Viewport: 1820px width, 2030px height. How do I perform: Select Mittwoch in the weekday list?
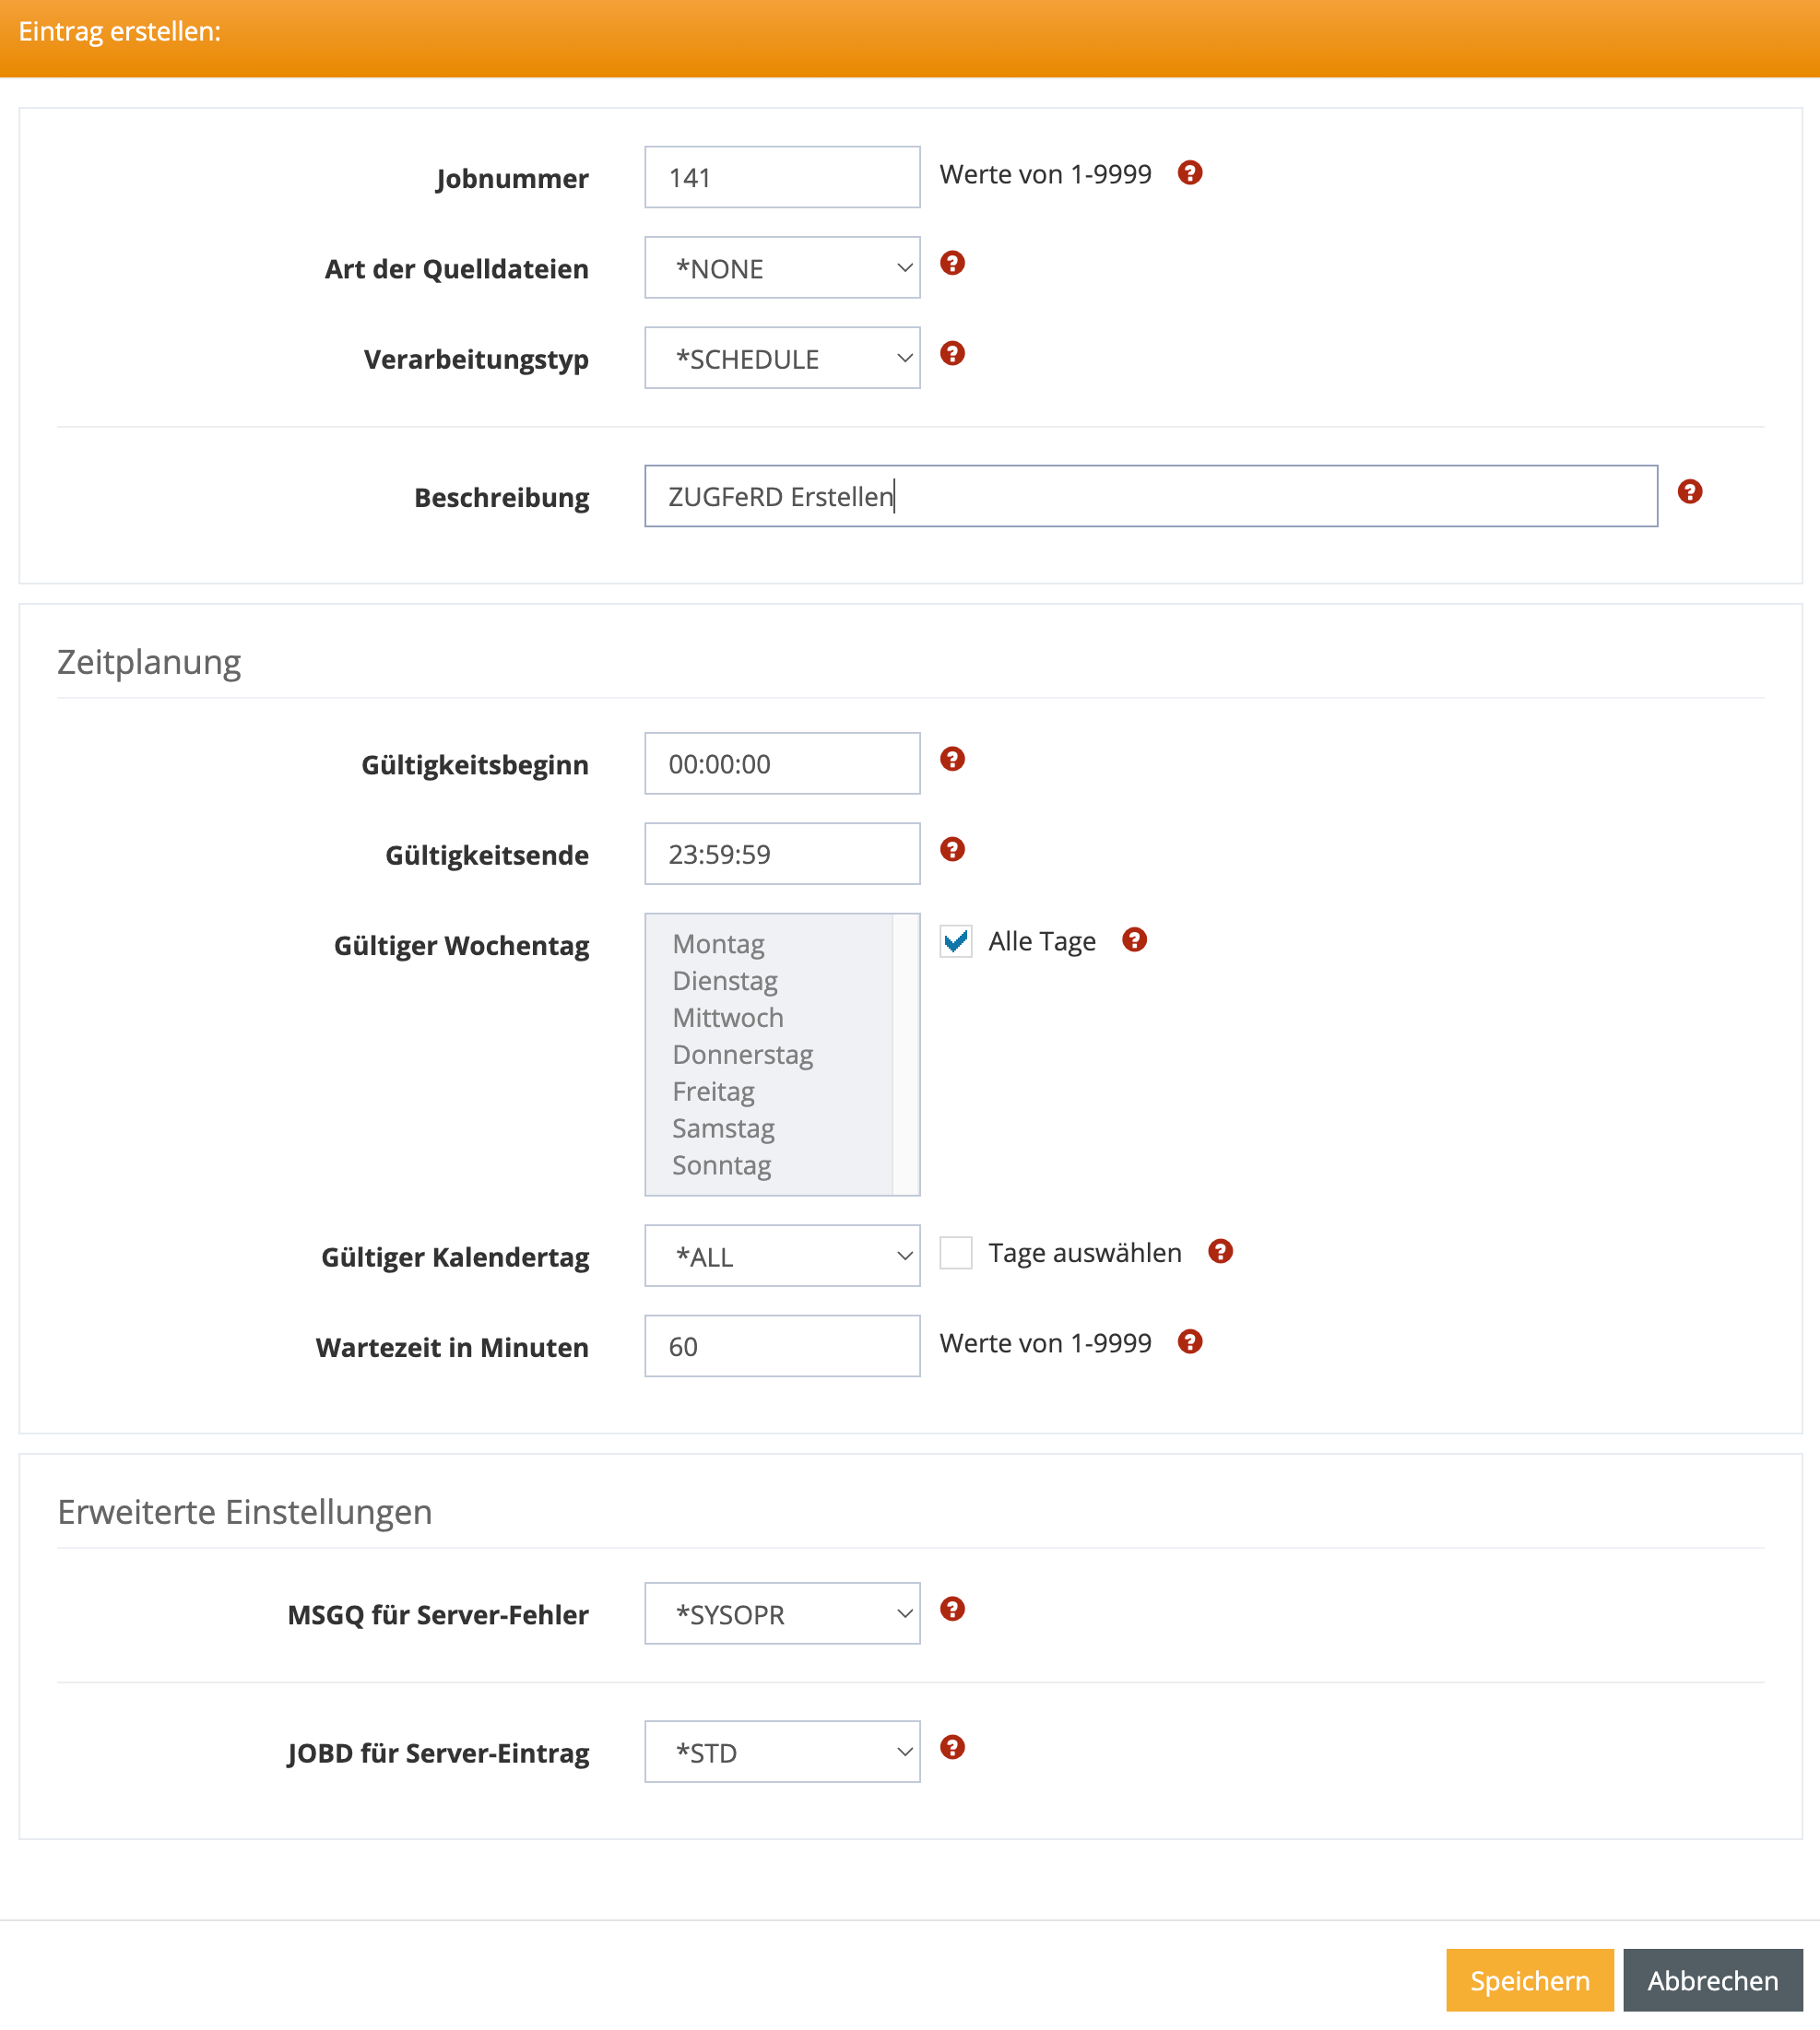click(728, 1018)
